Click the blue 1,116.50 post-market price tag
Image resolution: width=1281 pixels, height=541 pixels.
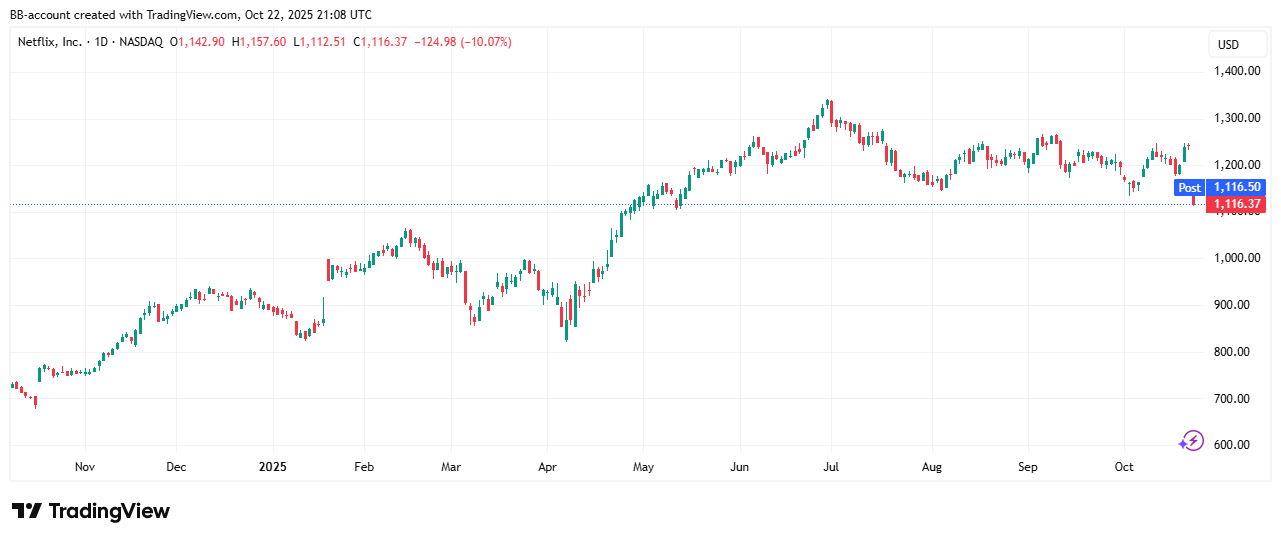pos(1236,187)
